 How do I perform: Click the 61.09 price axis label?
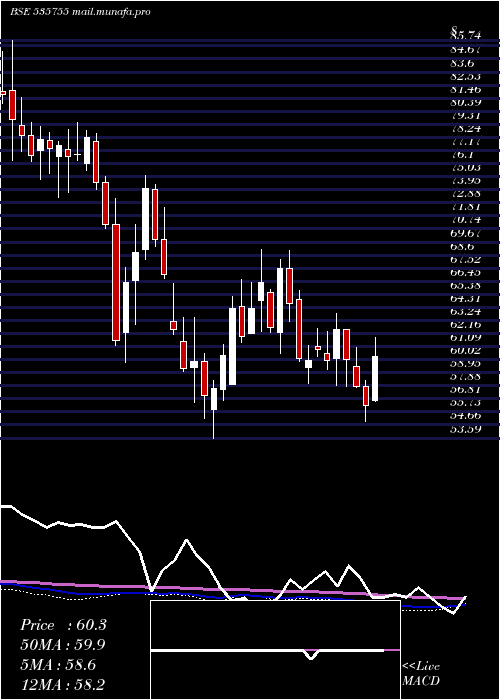[466, 338]
